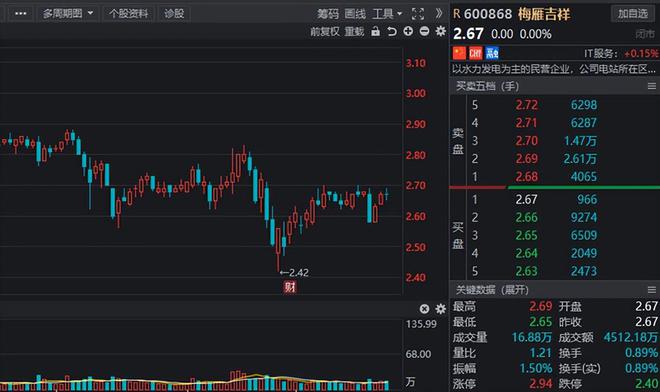This screenshot has height=392, width=660.
Task: Select buy level 1 price 2.67
Action: click(x=527, y=199)
